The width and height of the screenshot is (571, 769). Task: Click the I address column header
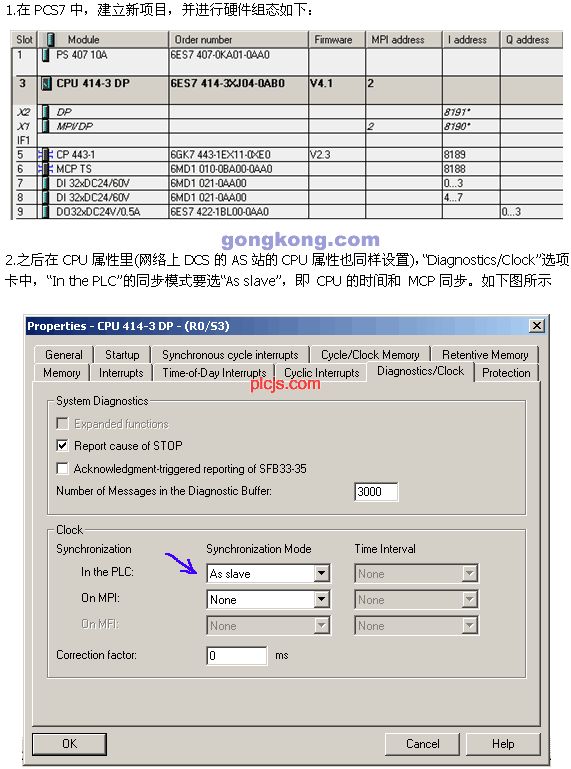pos(471,40)
